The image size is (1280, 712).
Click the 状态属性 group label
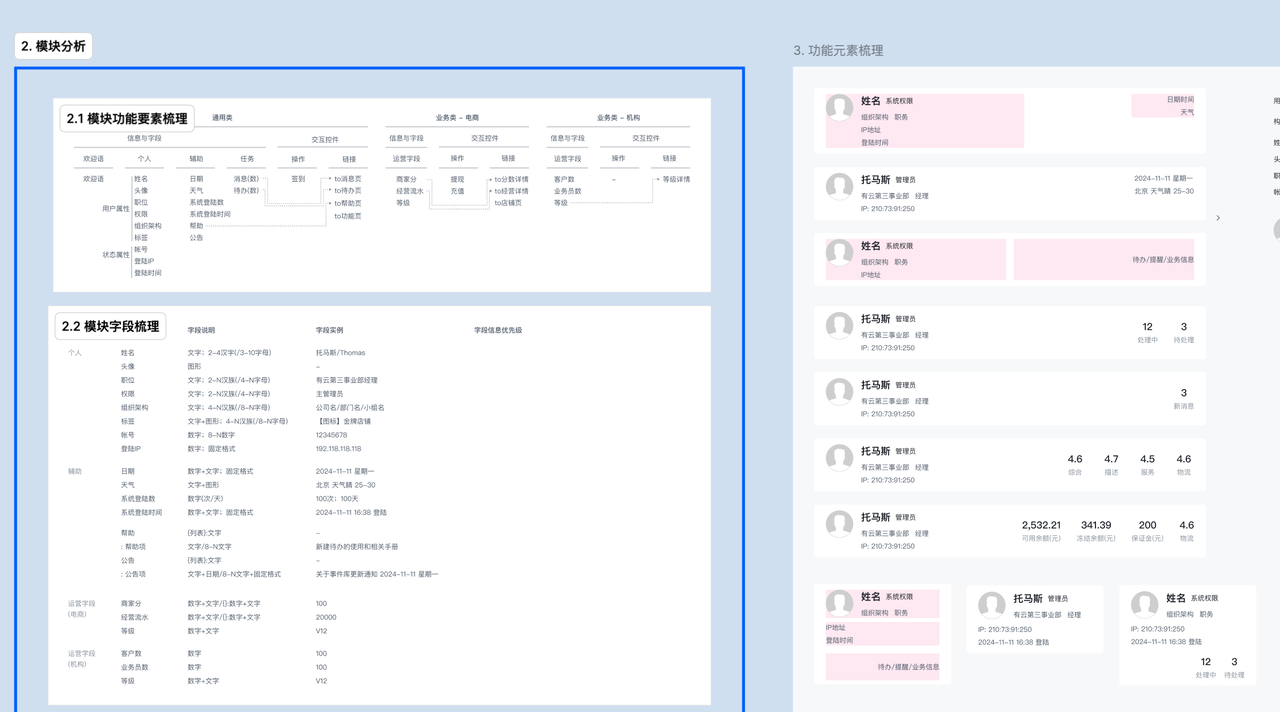(x=116, y=255)
